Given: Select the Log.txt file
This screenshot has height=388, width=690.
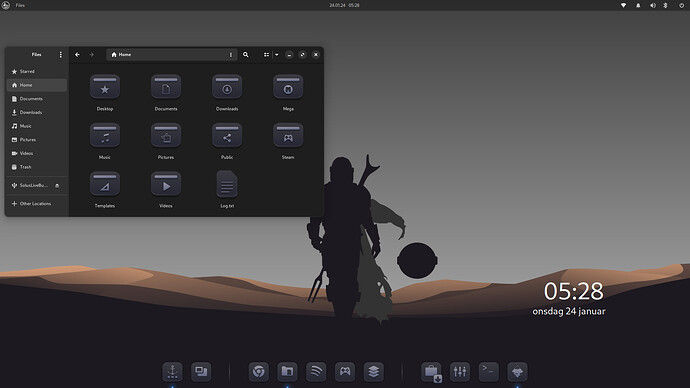Looking at the screenshot, I should coord(227,184).
